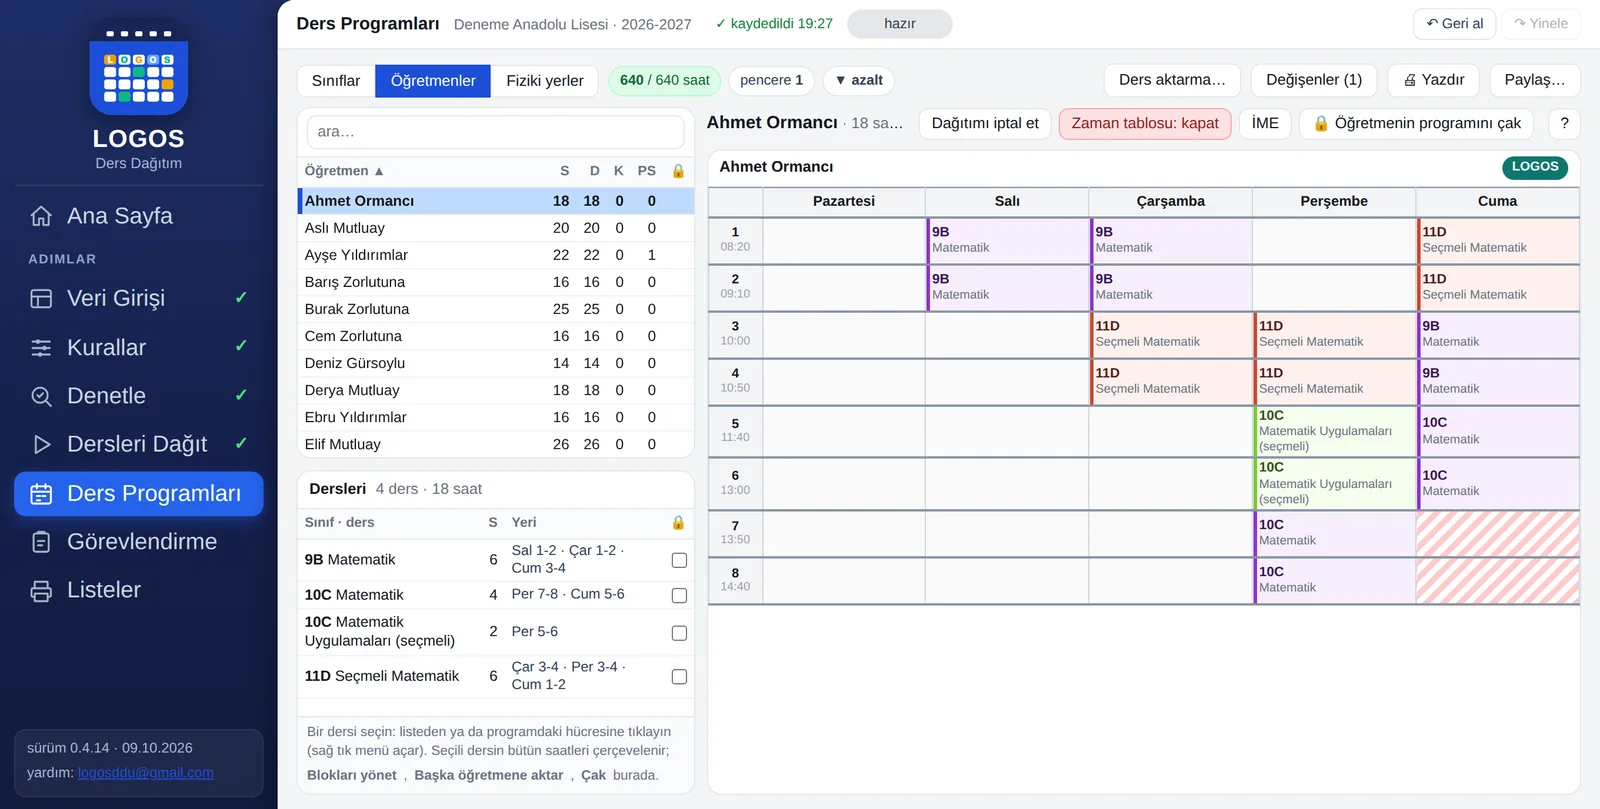The image size is (1600, 809).
Task: Open Listeler printer icon
Action: point(41,591)
